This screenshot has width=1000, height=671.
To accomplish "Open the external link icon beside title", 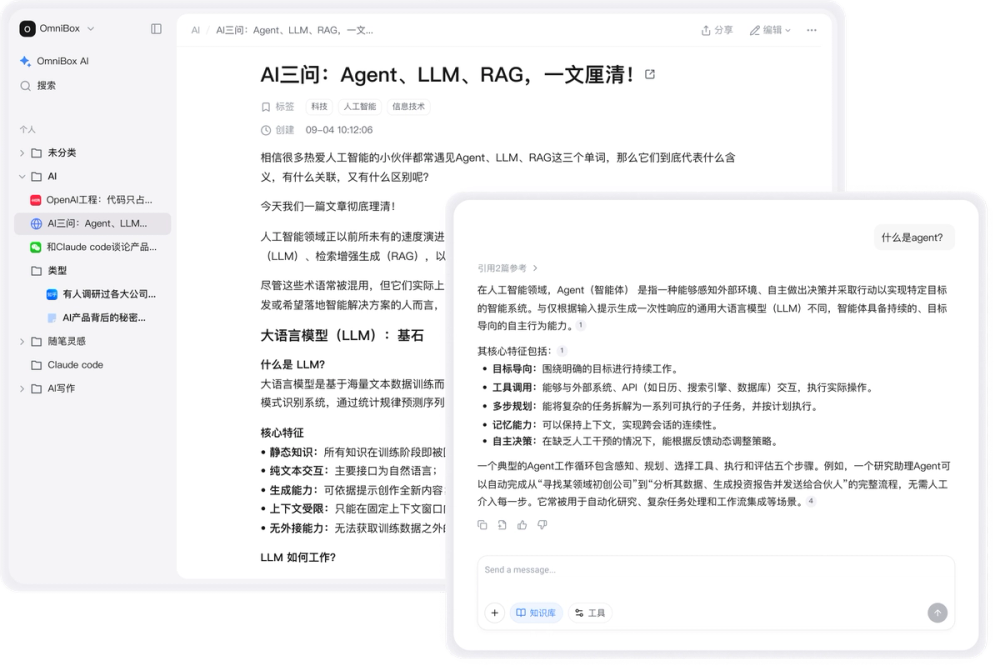I will coord(650,75).
